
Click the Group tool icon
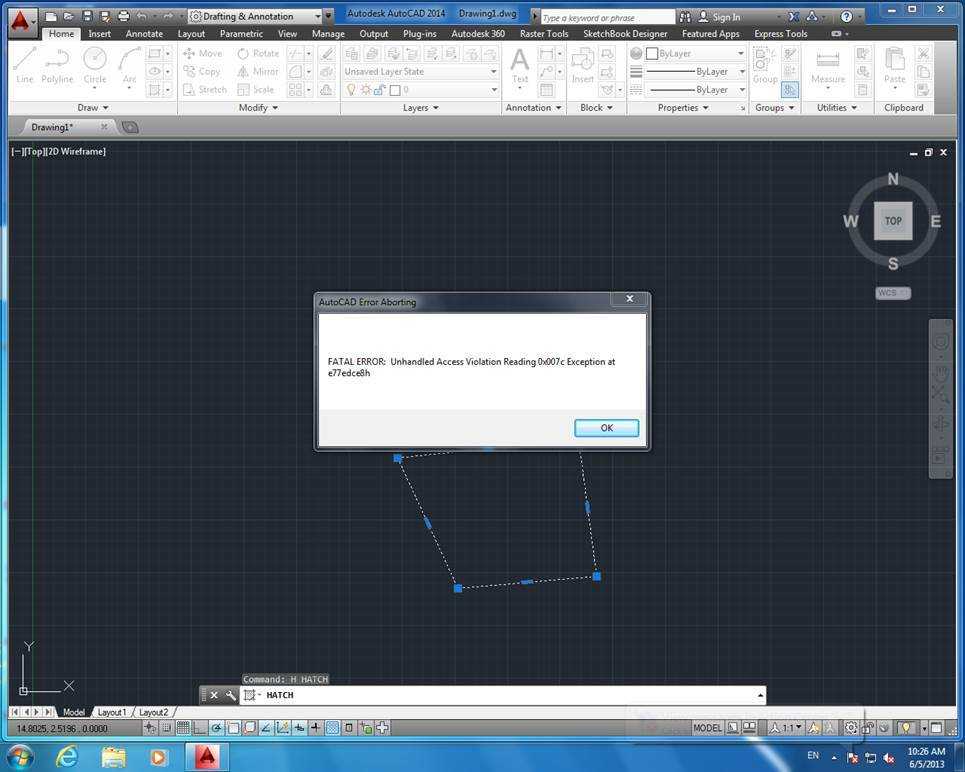764,66
